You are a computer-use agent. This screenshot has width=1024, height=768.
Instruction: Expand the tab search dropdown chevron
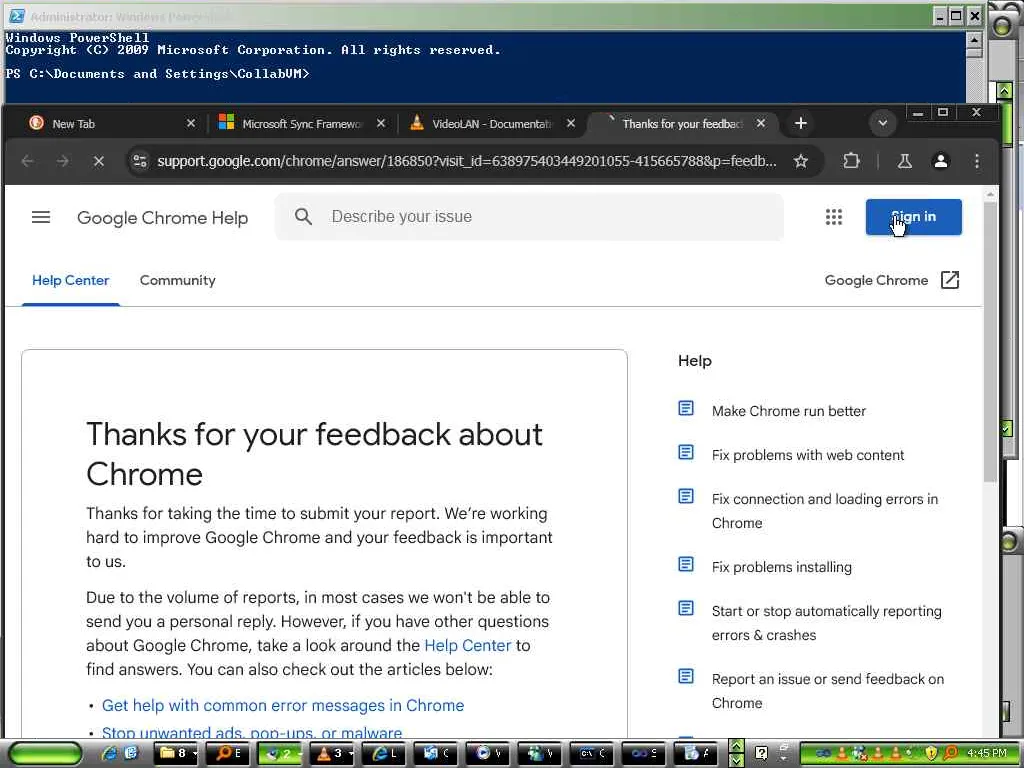tap(882, 123)
